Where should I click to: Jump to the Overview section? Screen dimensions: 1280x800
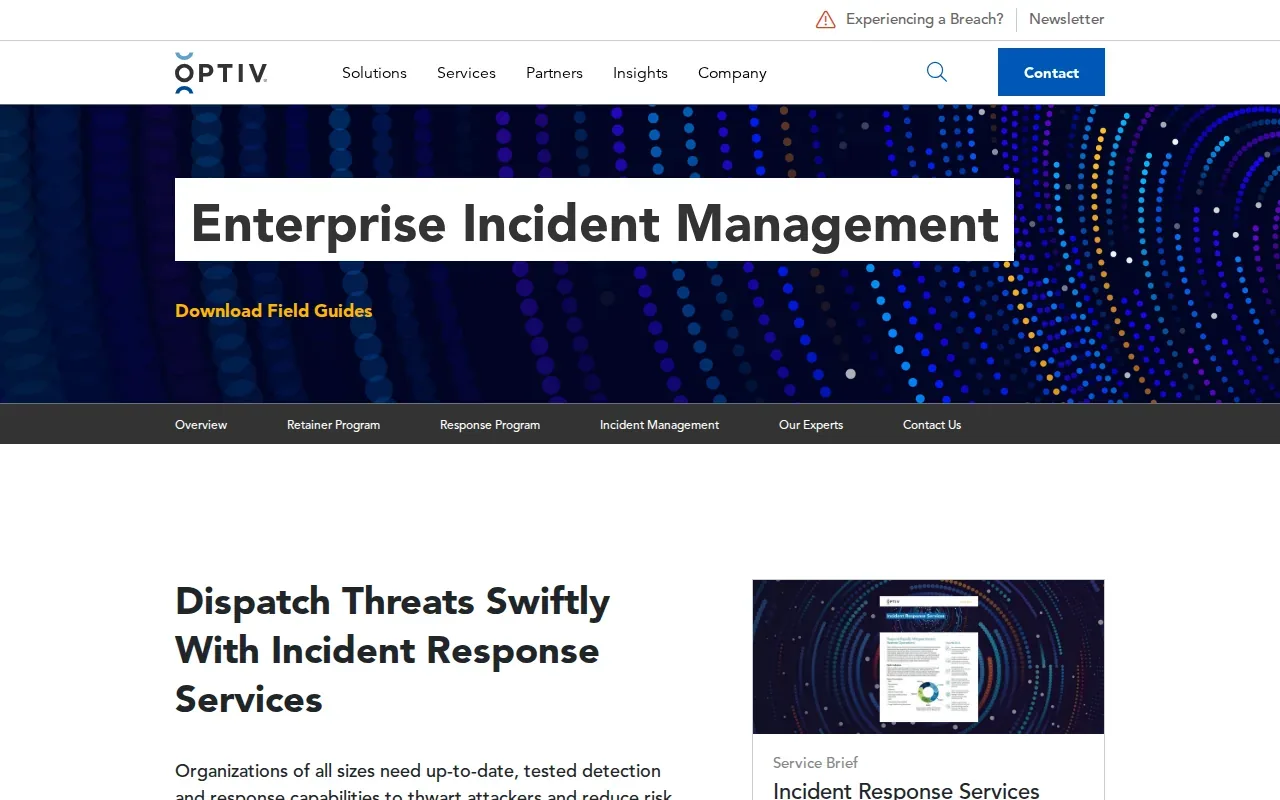pyautogui.click(x=201, y=425)
